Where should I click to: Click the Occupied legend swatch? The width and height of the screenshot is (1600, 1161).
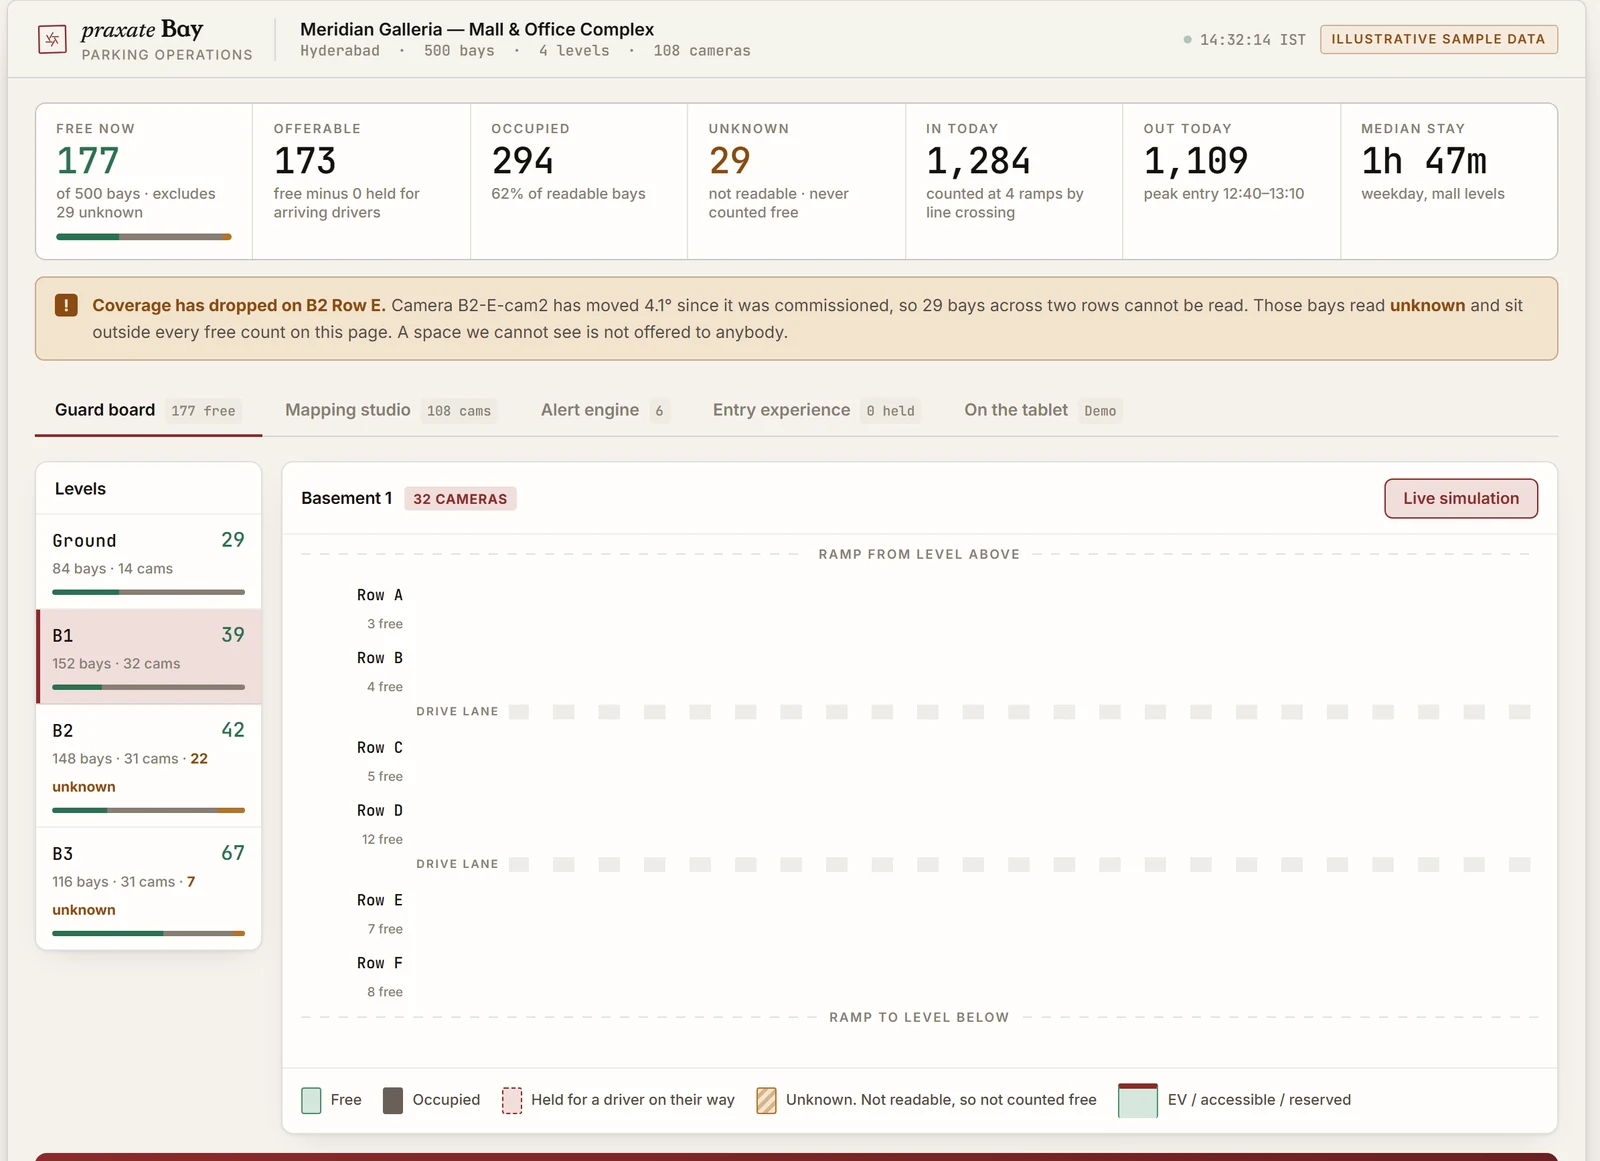pyautogui.click(x=393, y=1100)
